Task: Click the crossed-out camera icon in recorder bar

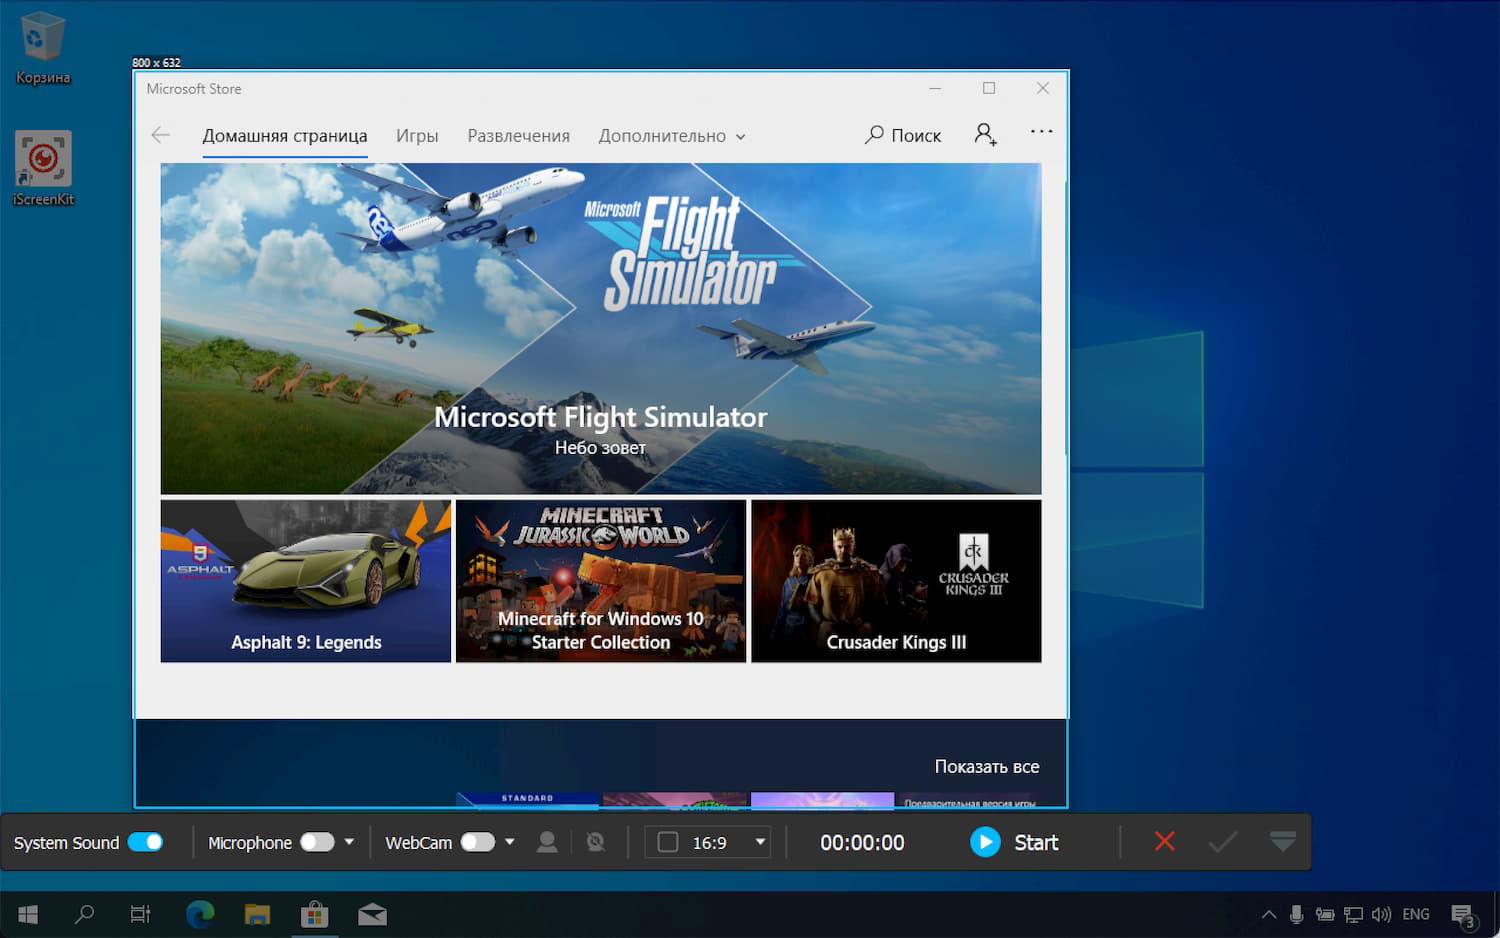Action: point(596,842)
